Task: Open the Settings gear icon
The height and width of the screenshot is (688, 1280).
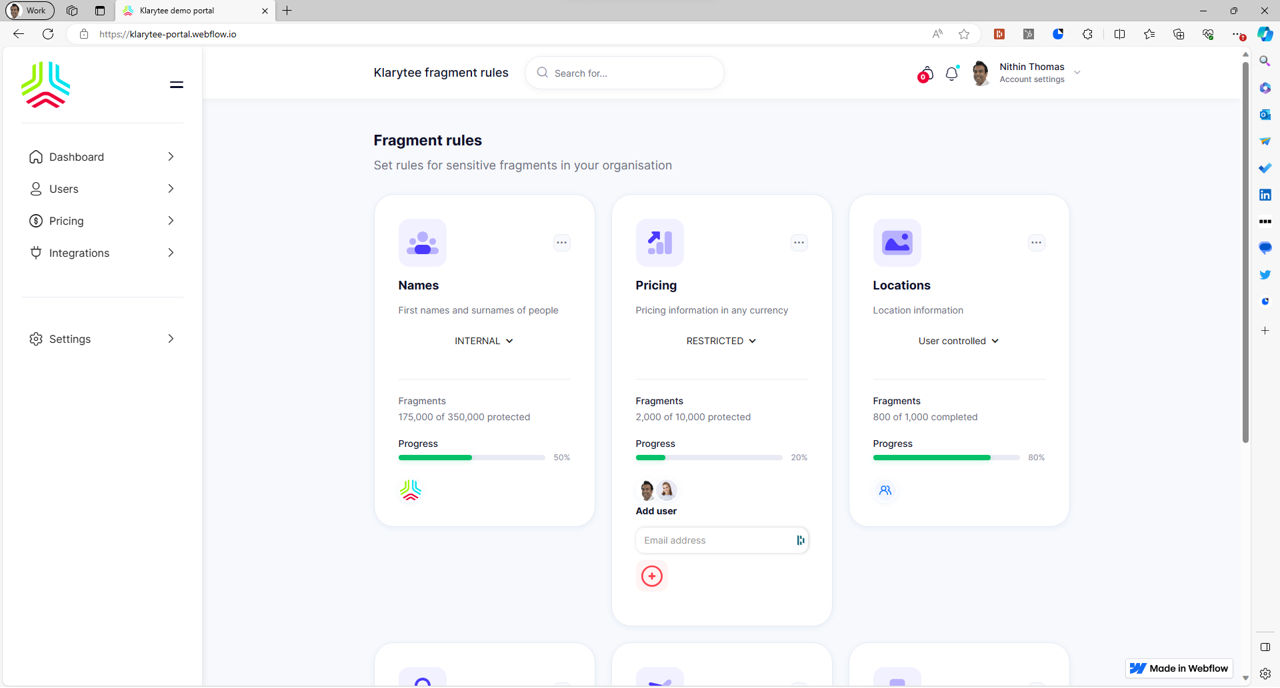Action: pyautogui.click(x=37, y=338)
